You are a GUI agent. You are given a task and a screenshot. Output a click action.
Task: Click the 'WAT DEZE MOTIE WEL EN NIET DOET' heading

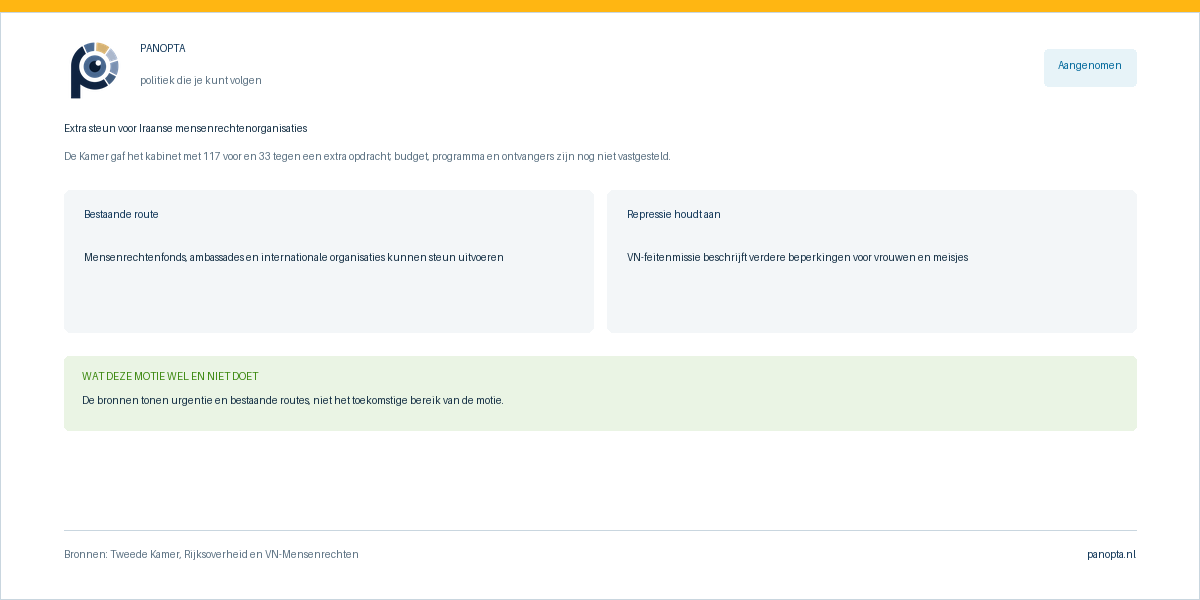coord(170,376)
